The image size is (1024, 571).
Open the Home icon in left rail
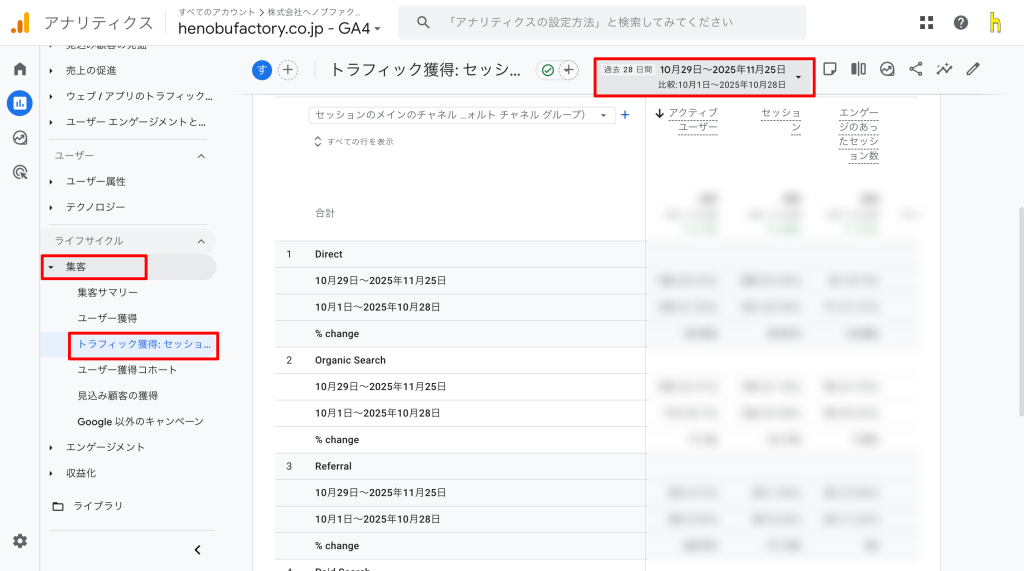tap(19, 69)
